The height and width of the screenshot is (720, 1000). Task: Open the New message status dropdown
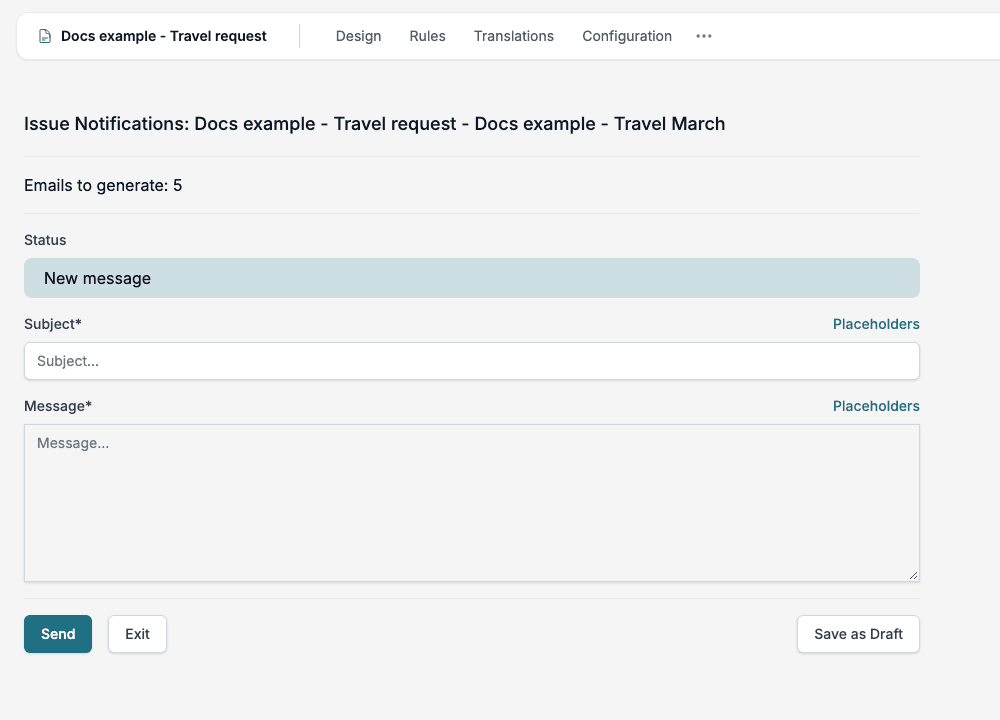[472, 278]
